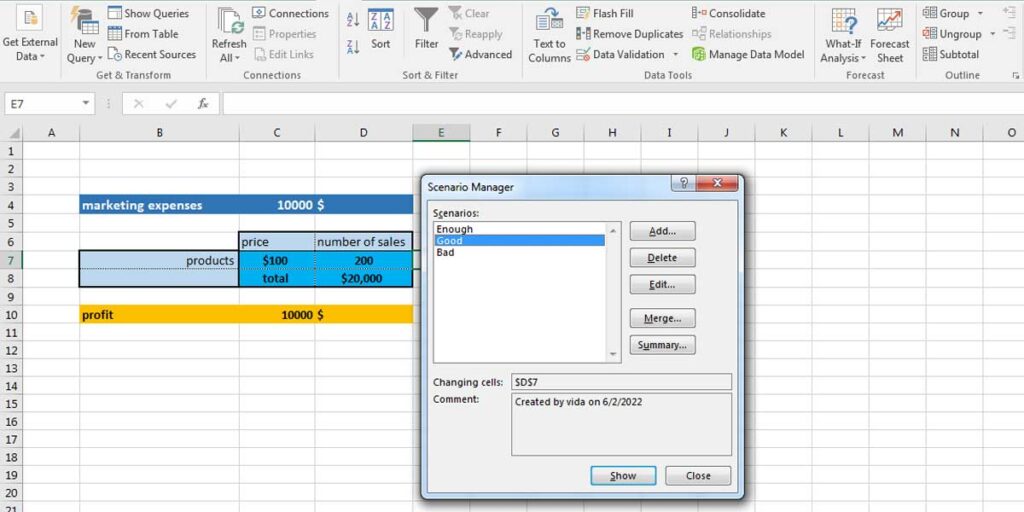This screenshot has height=512, width=1024.
Task: Click the Select All corner button
Action: (12, 133)
